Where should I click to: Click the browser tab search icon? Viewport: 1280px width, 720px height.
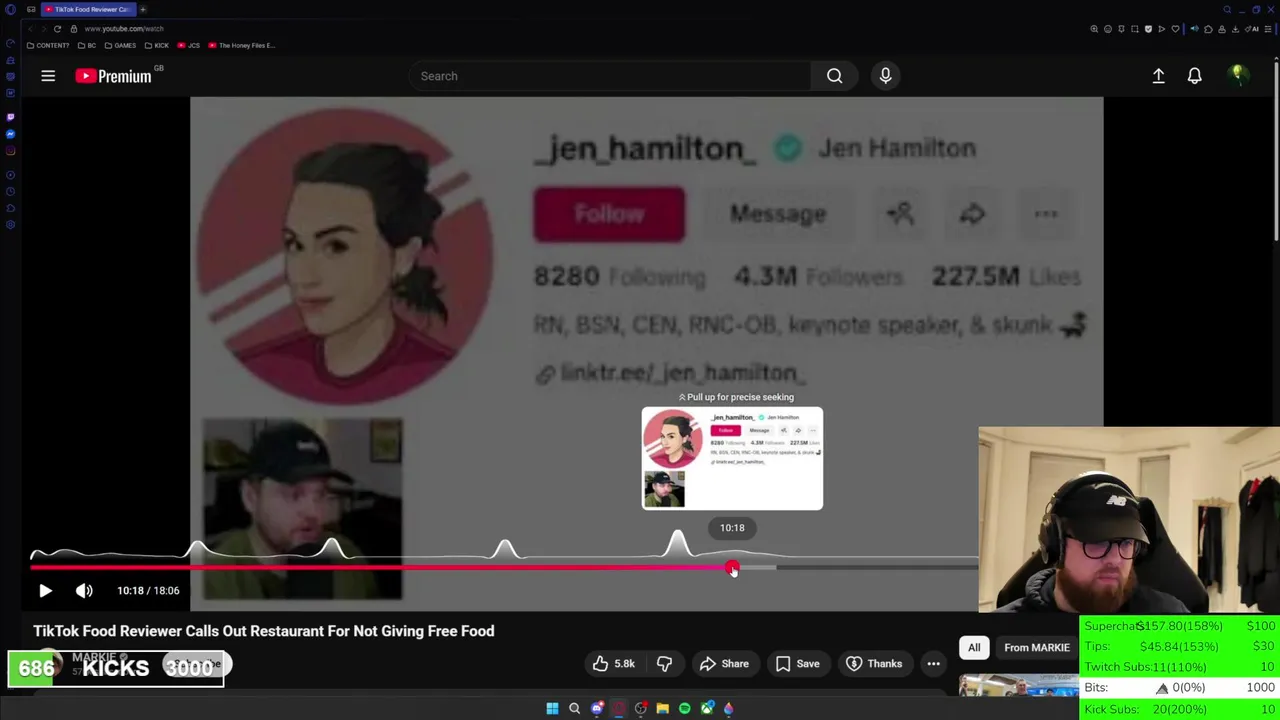(x=1227, y=9)
